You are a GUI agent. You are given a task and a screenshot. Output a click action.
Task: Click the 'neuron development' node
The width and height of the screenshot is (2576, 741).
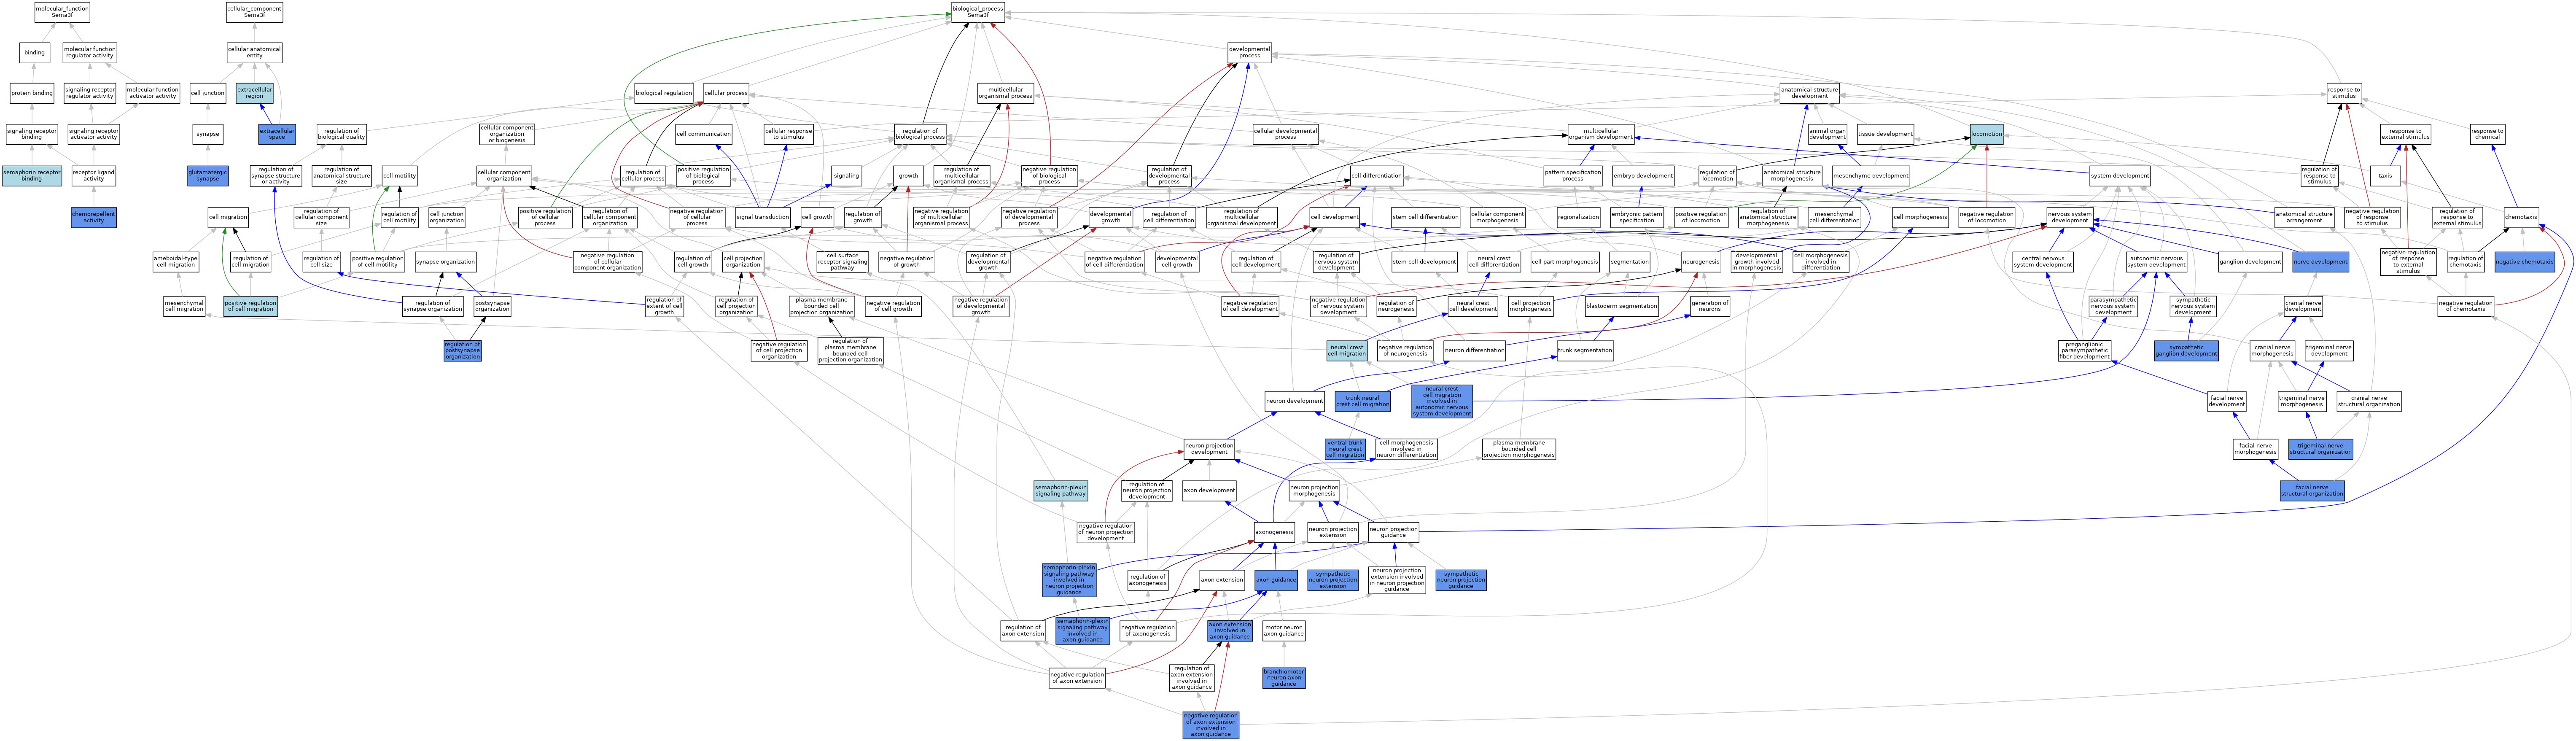(1295, 401)
